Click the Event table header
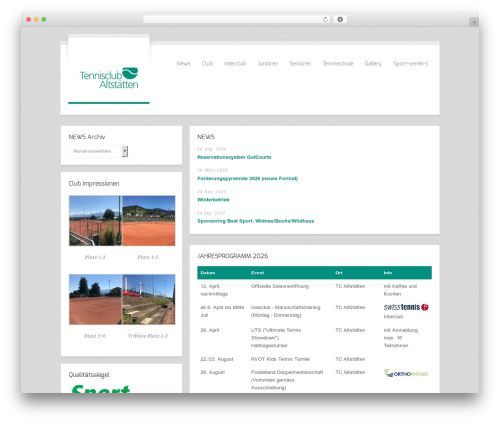Screen dimensions: 500x423 tap(257, 273)
